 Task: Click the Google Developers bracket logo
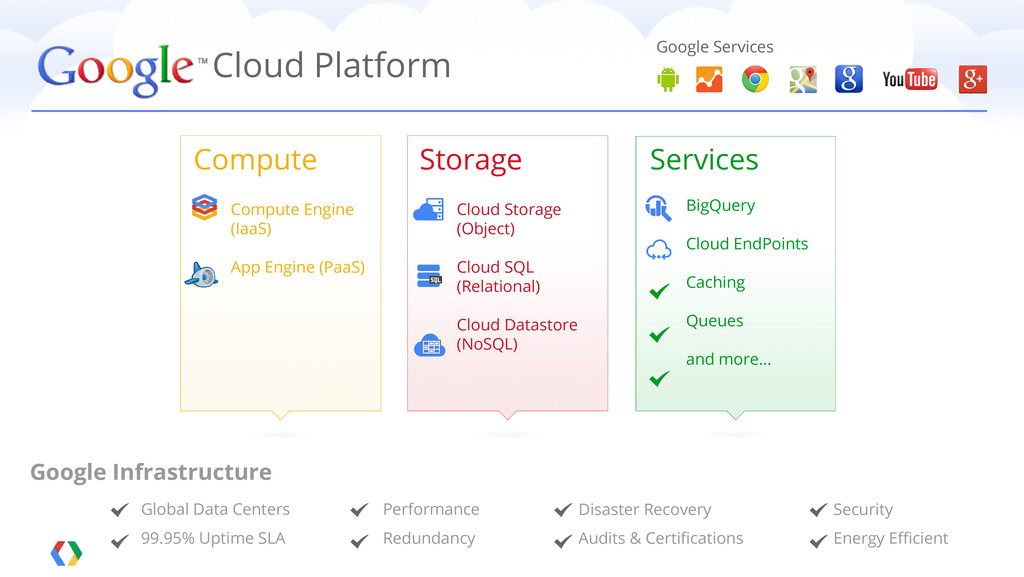coord(67,554)
